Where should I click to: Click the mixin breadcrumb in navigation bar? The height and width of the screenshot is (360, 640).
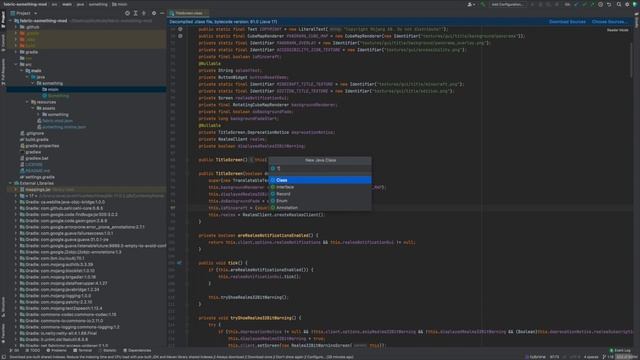[120, 4]
